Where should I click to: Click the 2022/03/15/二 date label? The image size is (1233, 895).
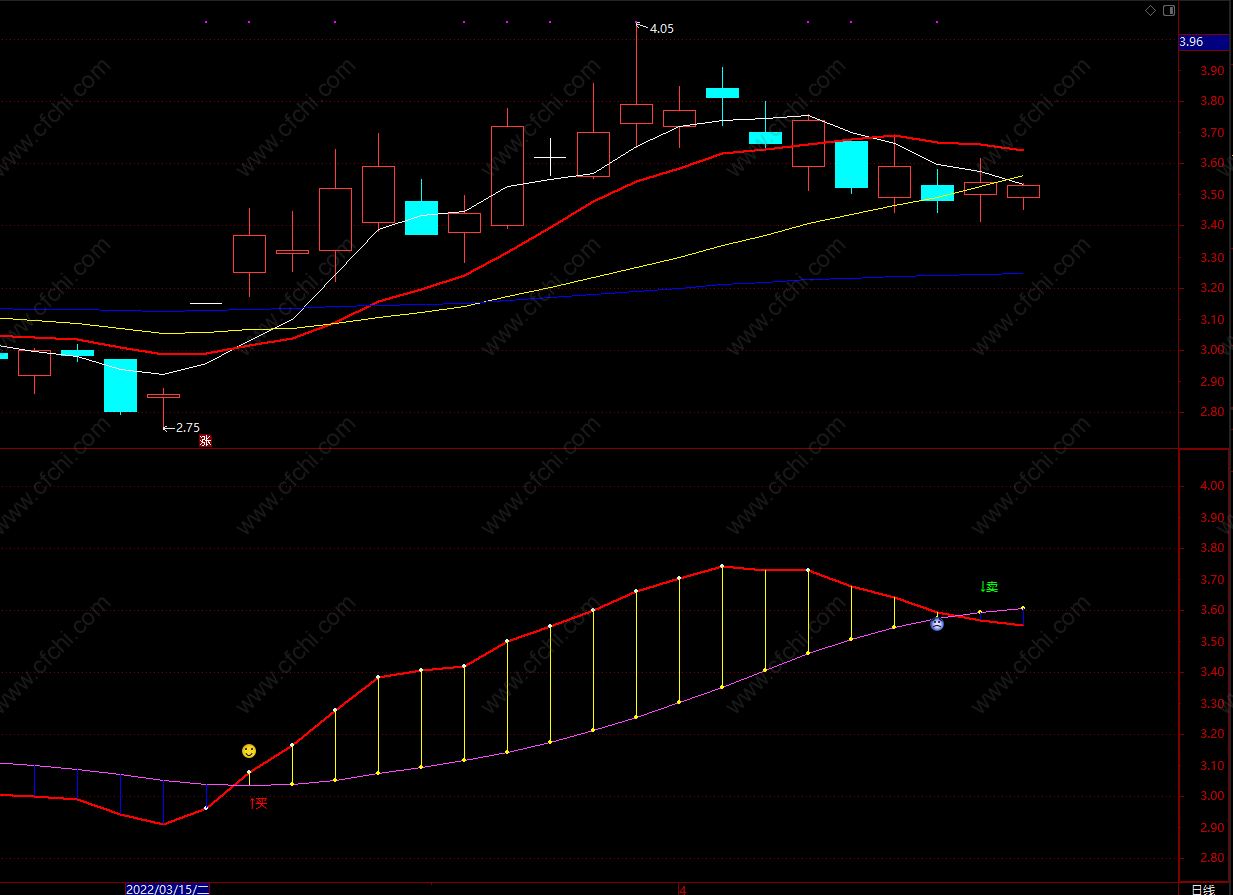click(168, 889)
